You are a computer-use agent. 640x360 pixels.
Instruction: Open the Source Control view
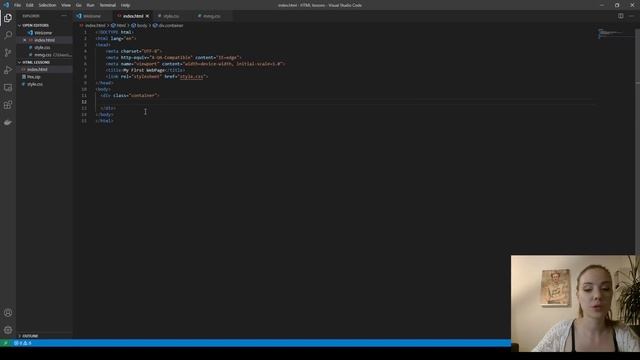coord(8,53)
